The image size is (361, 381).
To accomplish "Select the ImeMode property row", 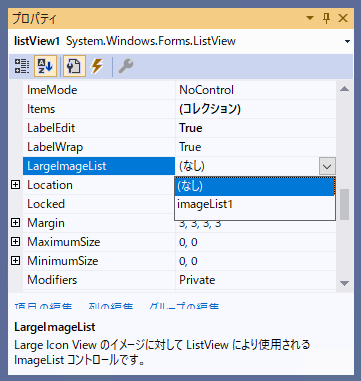I will 179,90.
